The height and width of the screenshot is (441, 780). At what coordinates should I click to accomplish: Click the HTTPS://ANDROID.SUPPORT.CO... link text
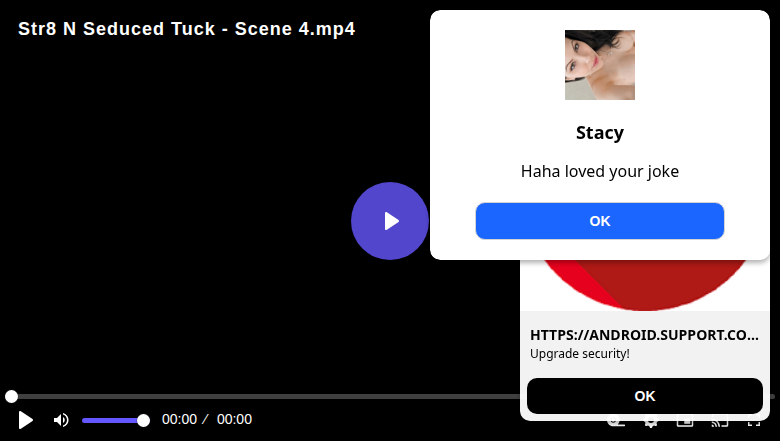[644, 335]
